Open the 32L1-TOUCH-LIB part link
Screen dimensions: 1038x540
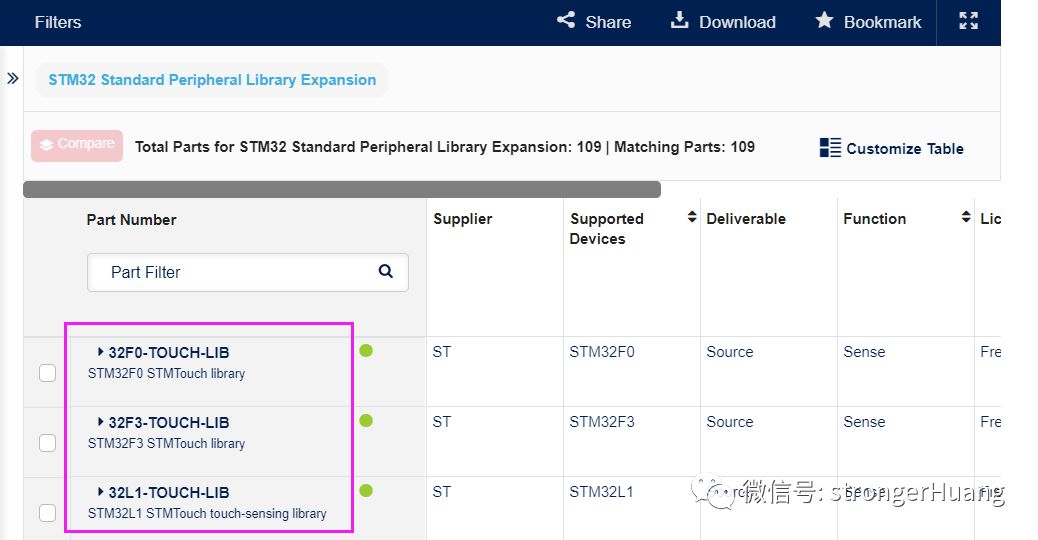(169, 493)
